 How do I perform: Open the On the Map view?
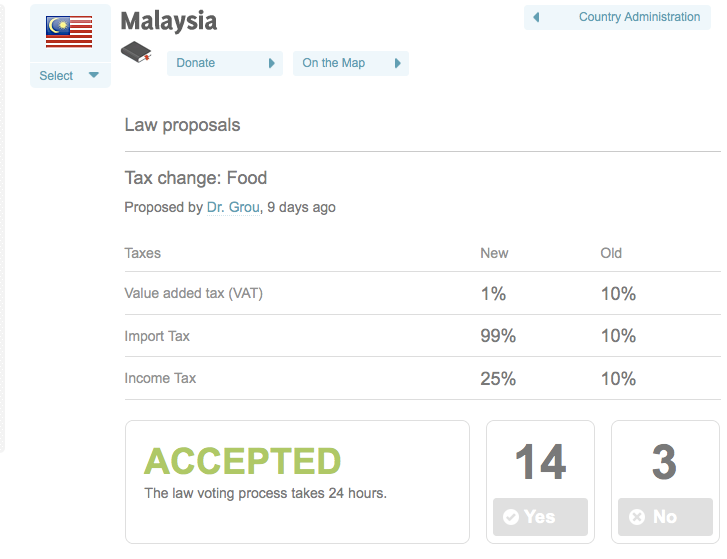334,63
